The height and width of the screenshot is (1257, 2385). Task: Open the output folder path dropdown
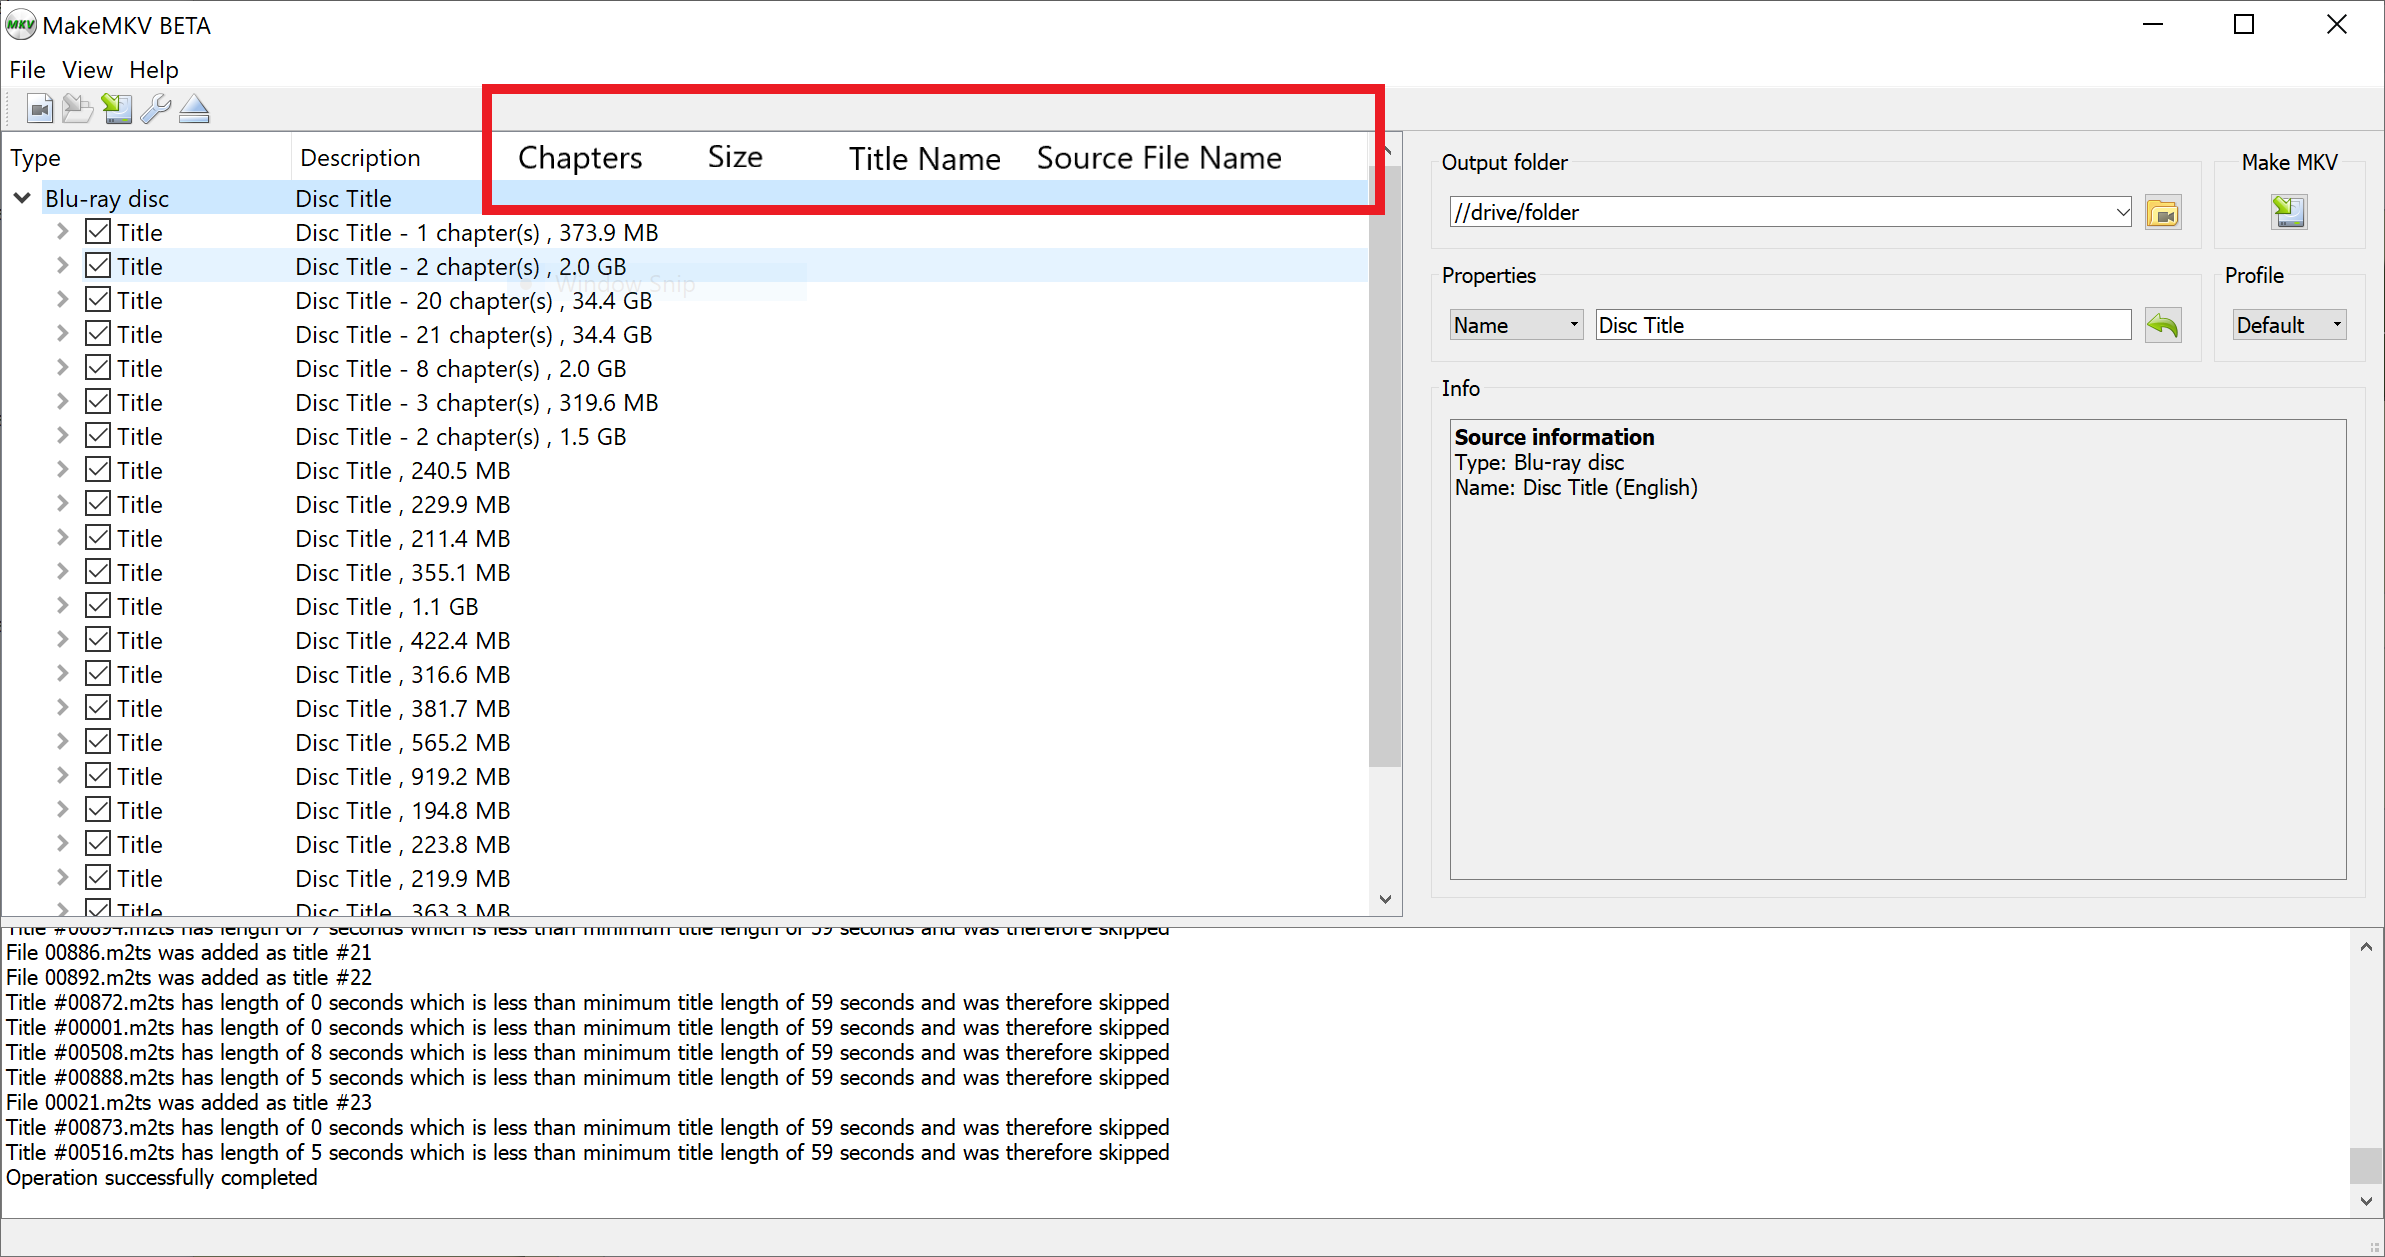pos(2122,212)
